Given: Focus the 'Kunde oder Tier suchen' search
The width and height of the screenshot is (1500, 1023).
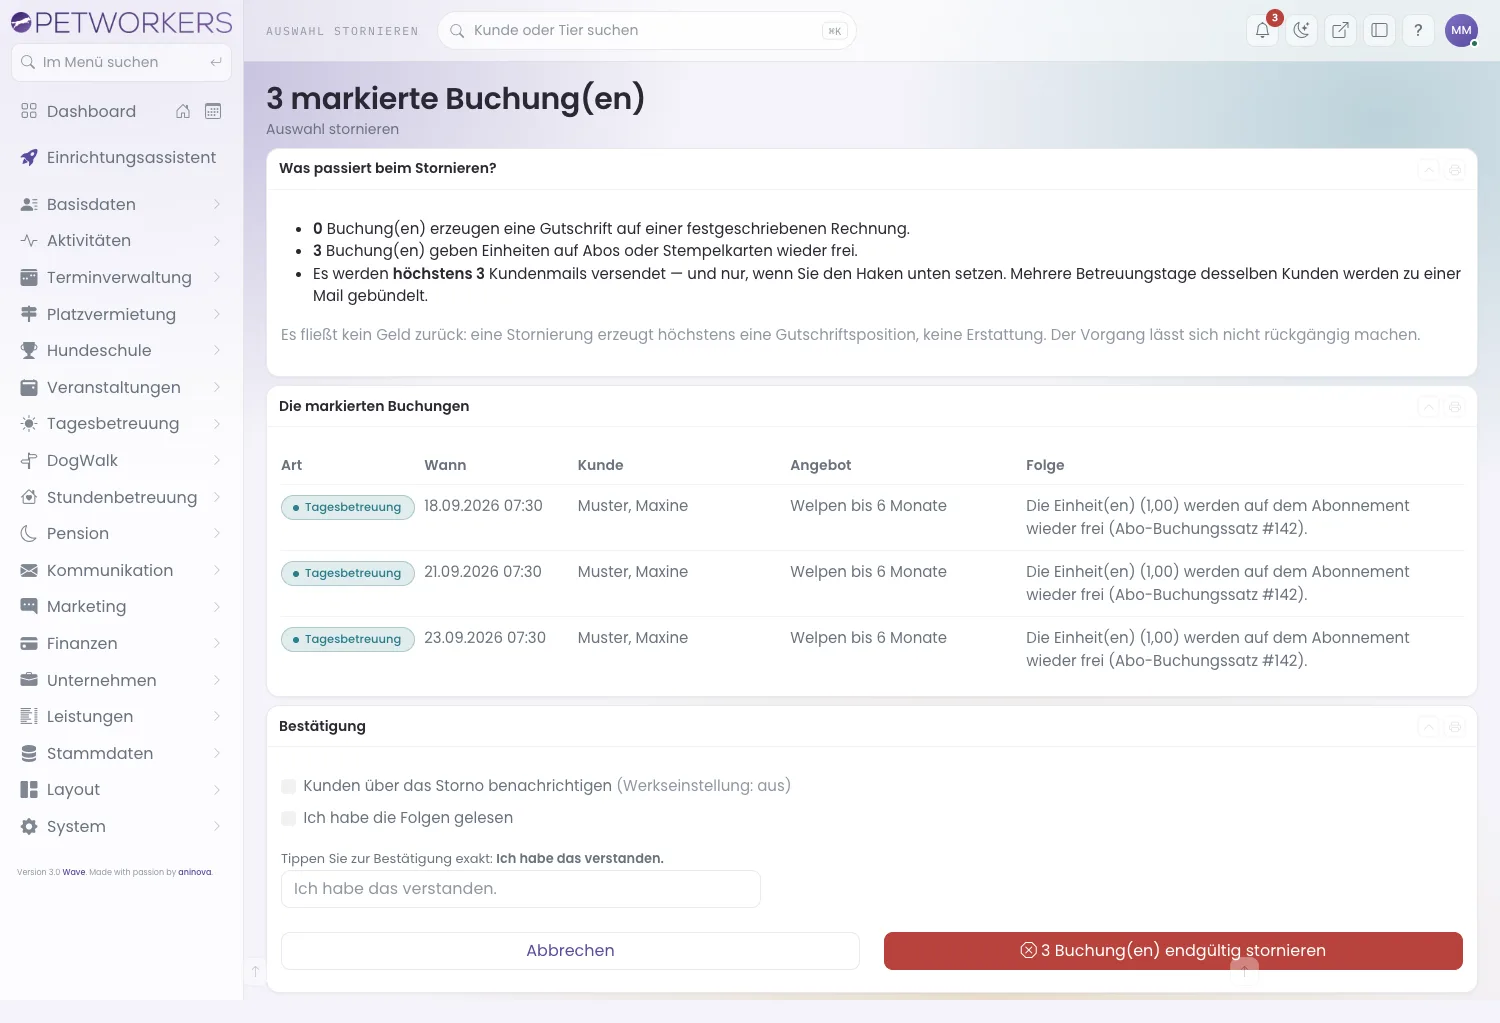Looking at the screenshot, I should [x=647, y=30].
